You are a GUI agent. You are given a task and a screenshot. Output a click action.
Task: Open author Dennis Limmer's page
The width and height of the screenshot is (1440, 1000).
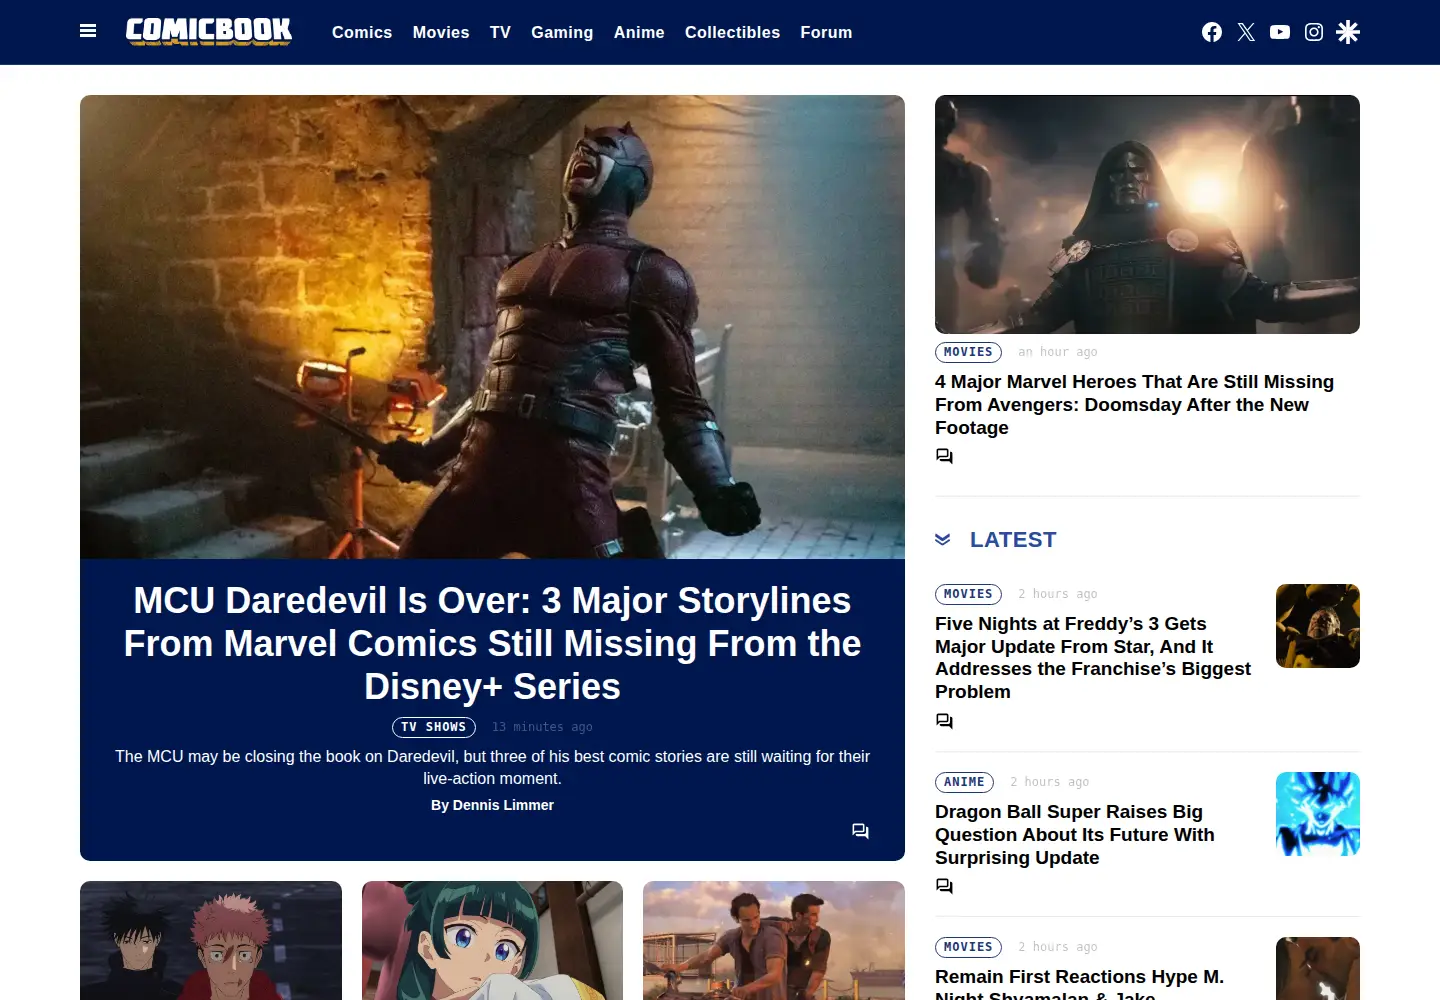(x=503, y=805)
